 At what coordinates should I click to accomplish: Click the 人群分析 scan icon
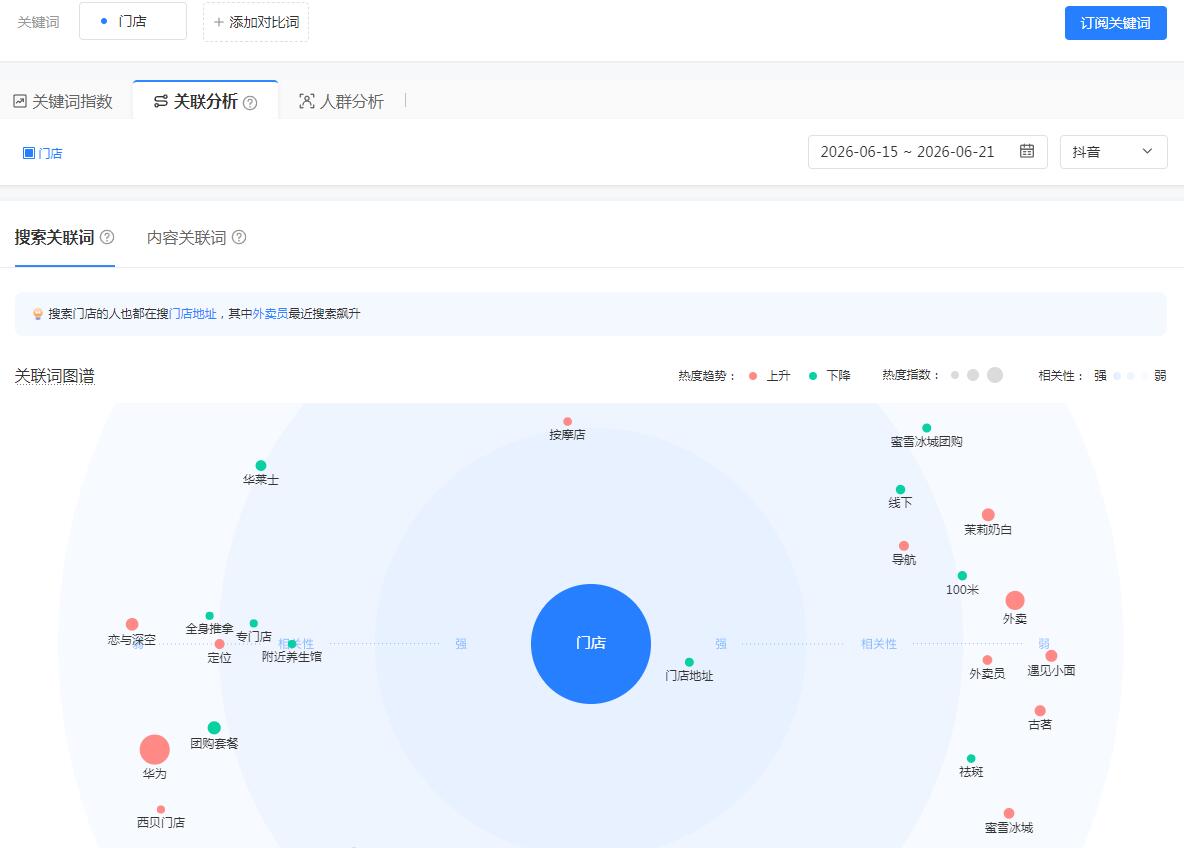point(307,101)
